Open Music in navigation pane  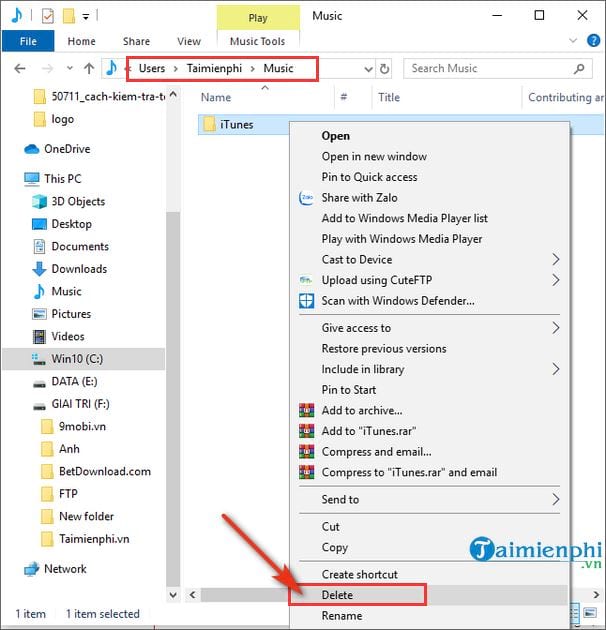57,291
